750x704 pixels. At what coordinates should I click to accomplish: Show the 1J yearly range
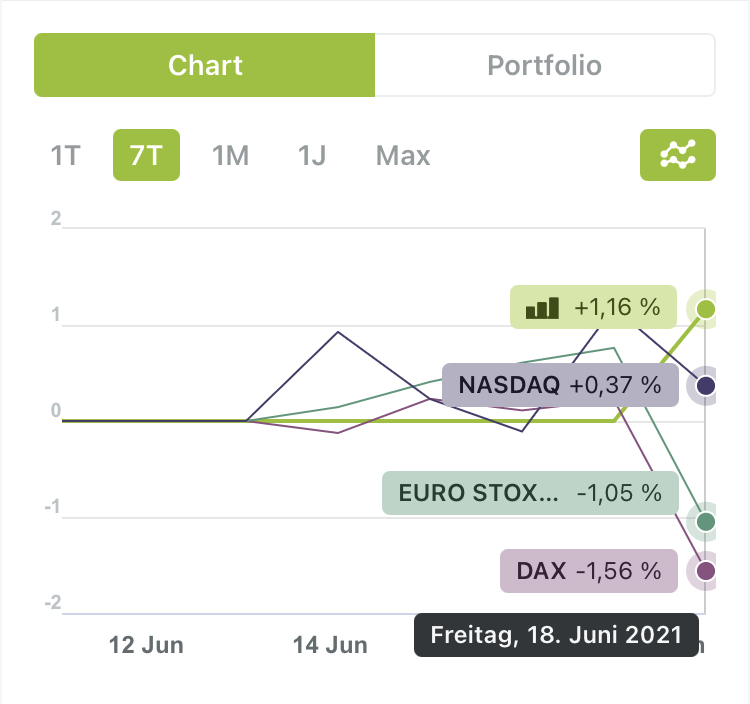312,156
